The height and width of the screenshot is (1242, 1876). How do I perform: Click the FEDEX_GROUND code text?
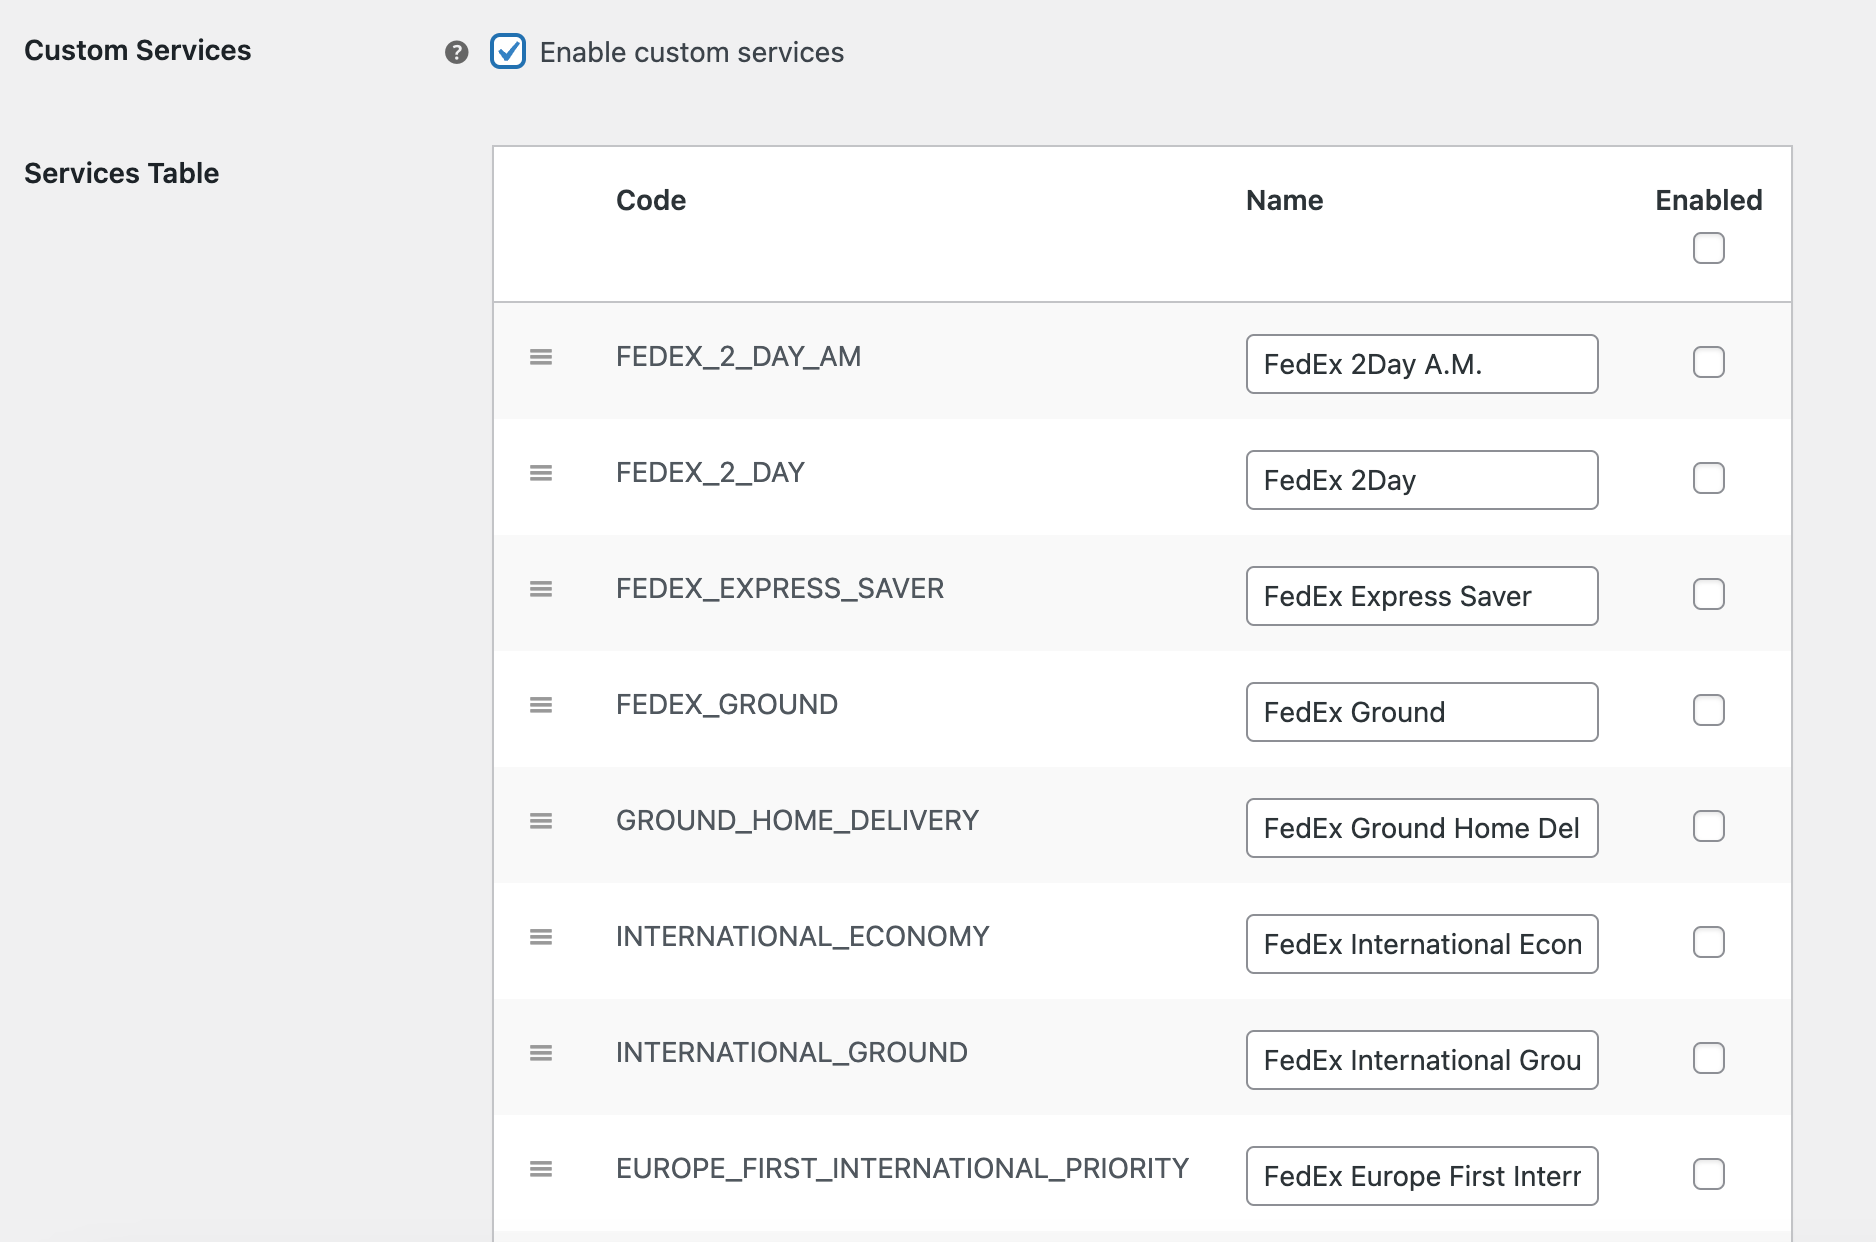pyautogui.click(x=727, y=705)
